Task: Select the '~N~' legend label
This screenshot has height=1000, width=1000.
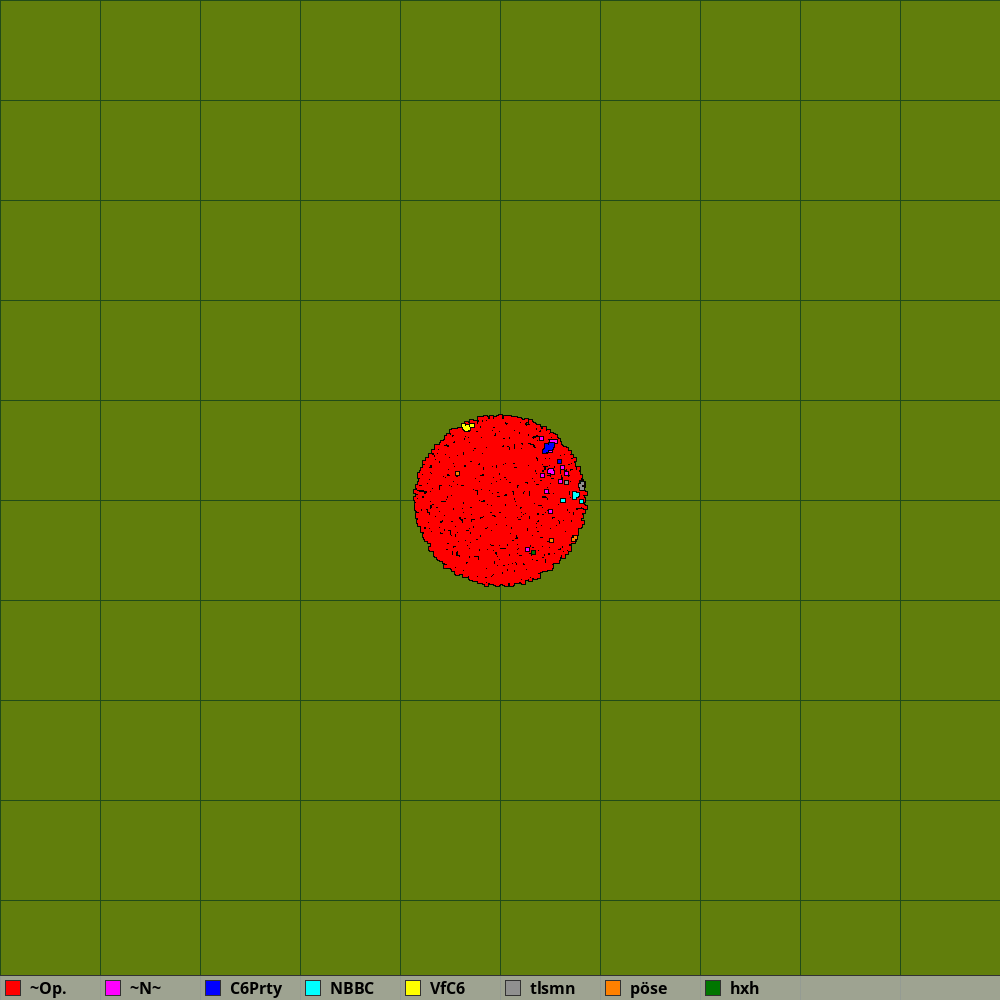Action: point(145,988)
